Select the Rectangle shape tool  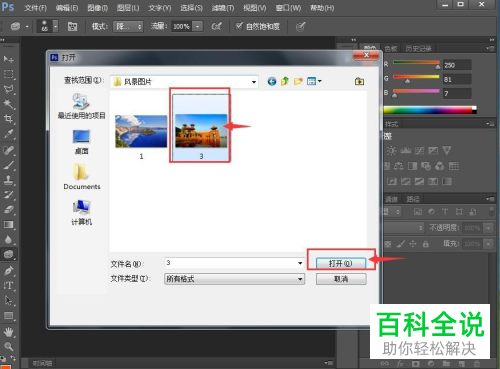coord(8,315)
